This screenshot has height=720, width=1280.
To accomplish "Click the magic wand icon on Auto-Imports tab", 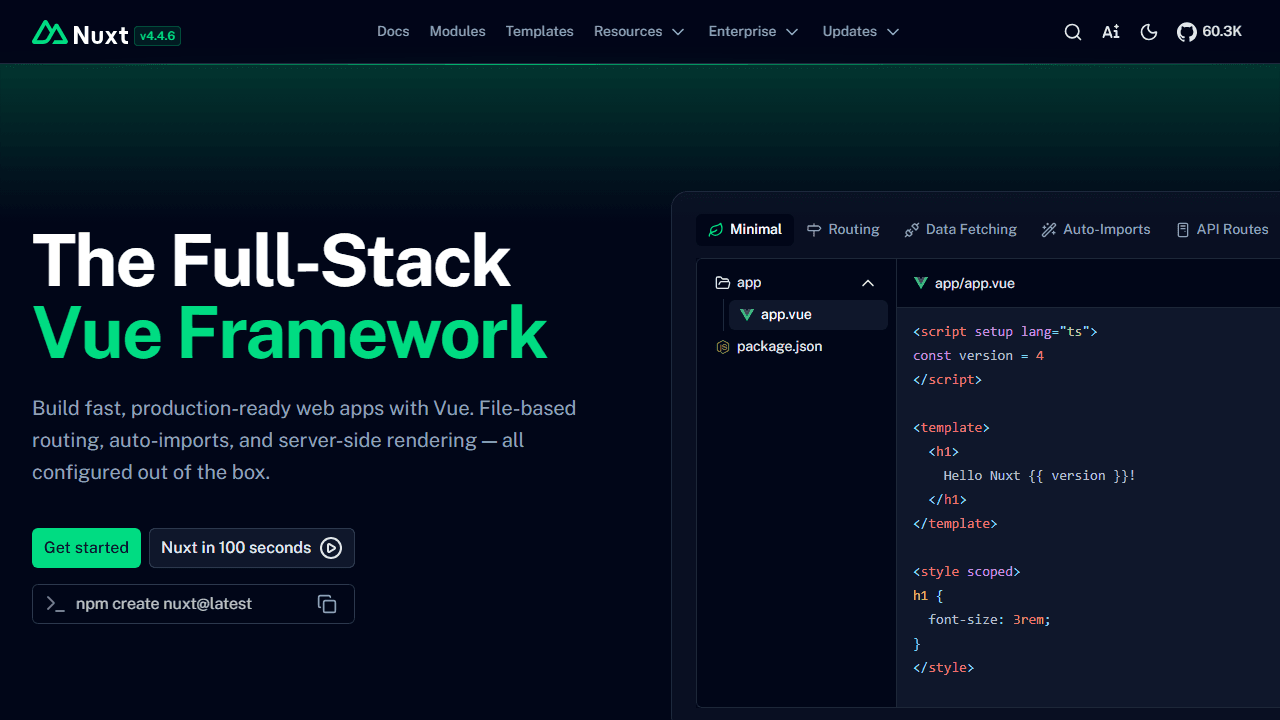I will [x=1049, y=230].
